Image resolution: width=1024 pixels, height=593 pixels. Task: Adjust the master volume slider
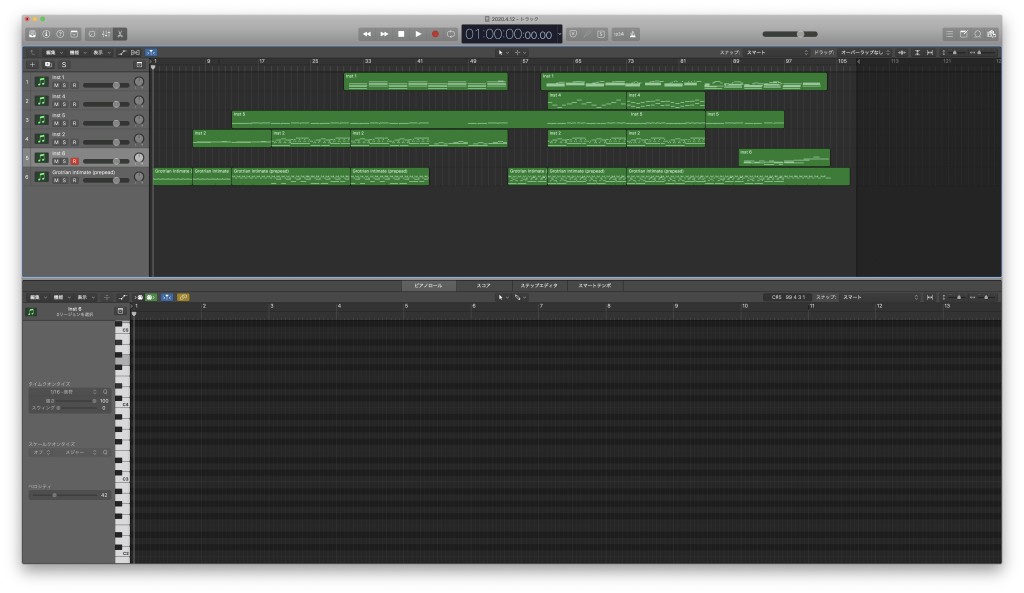[800, 34]
